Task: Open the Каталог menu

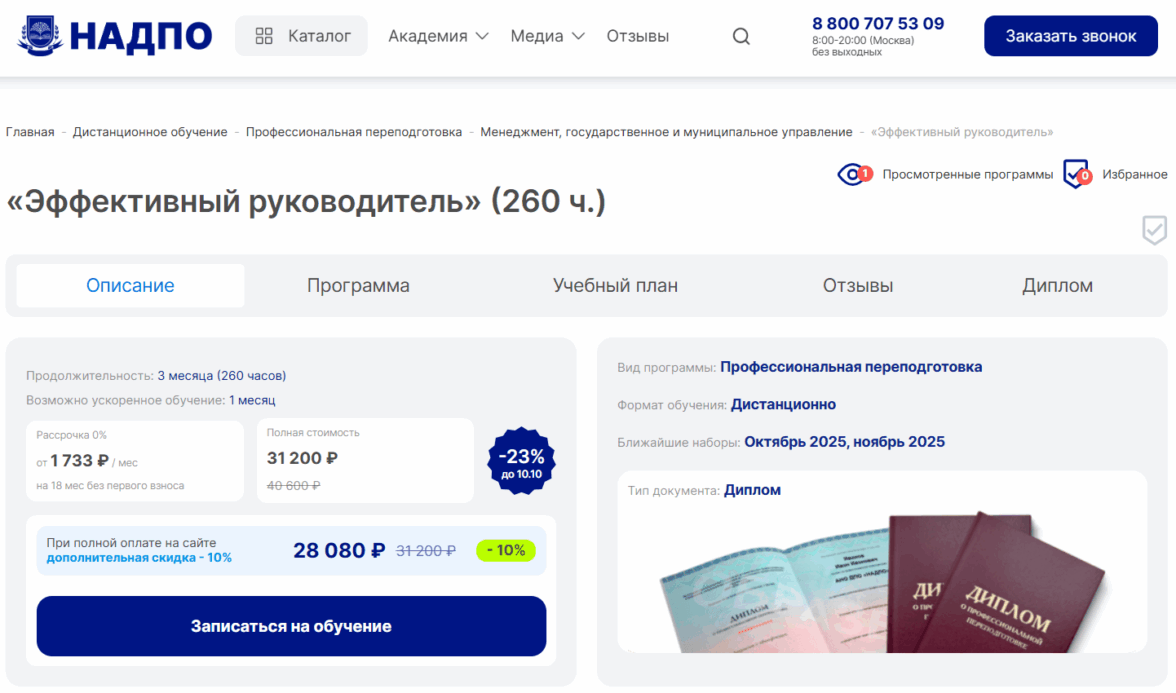Action: pos(302,36)
